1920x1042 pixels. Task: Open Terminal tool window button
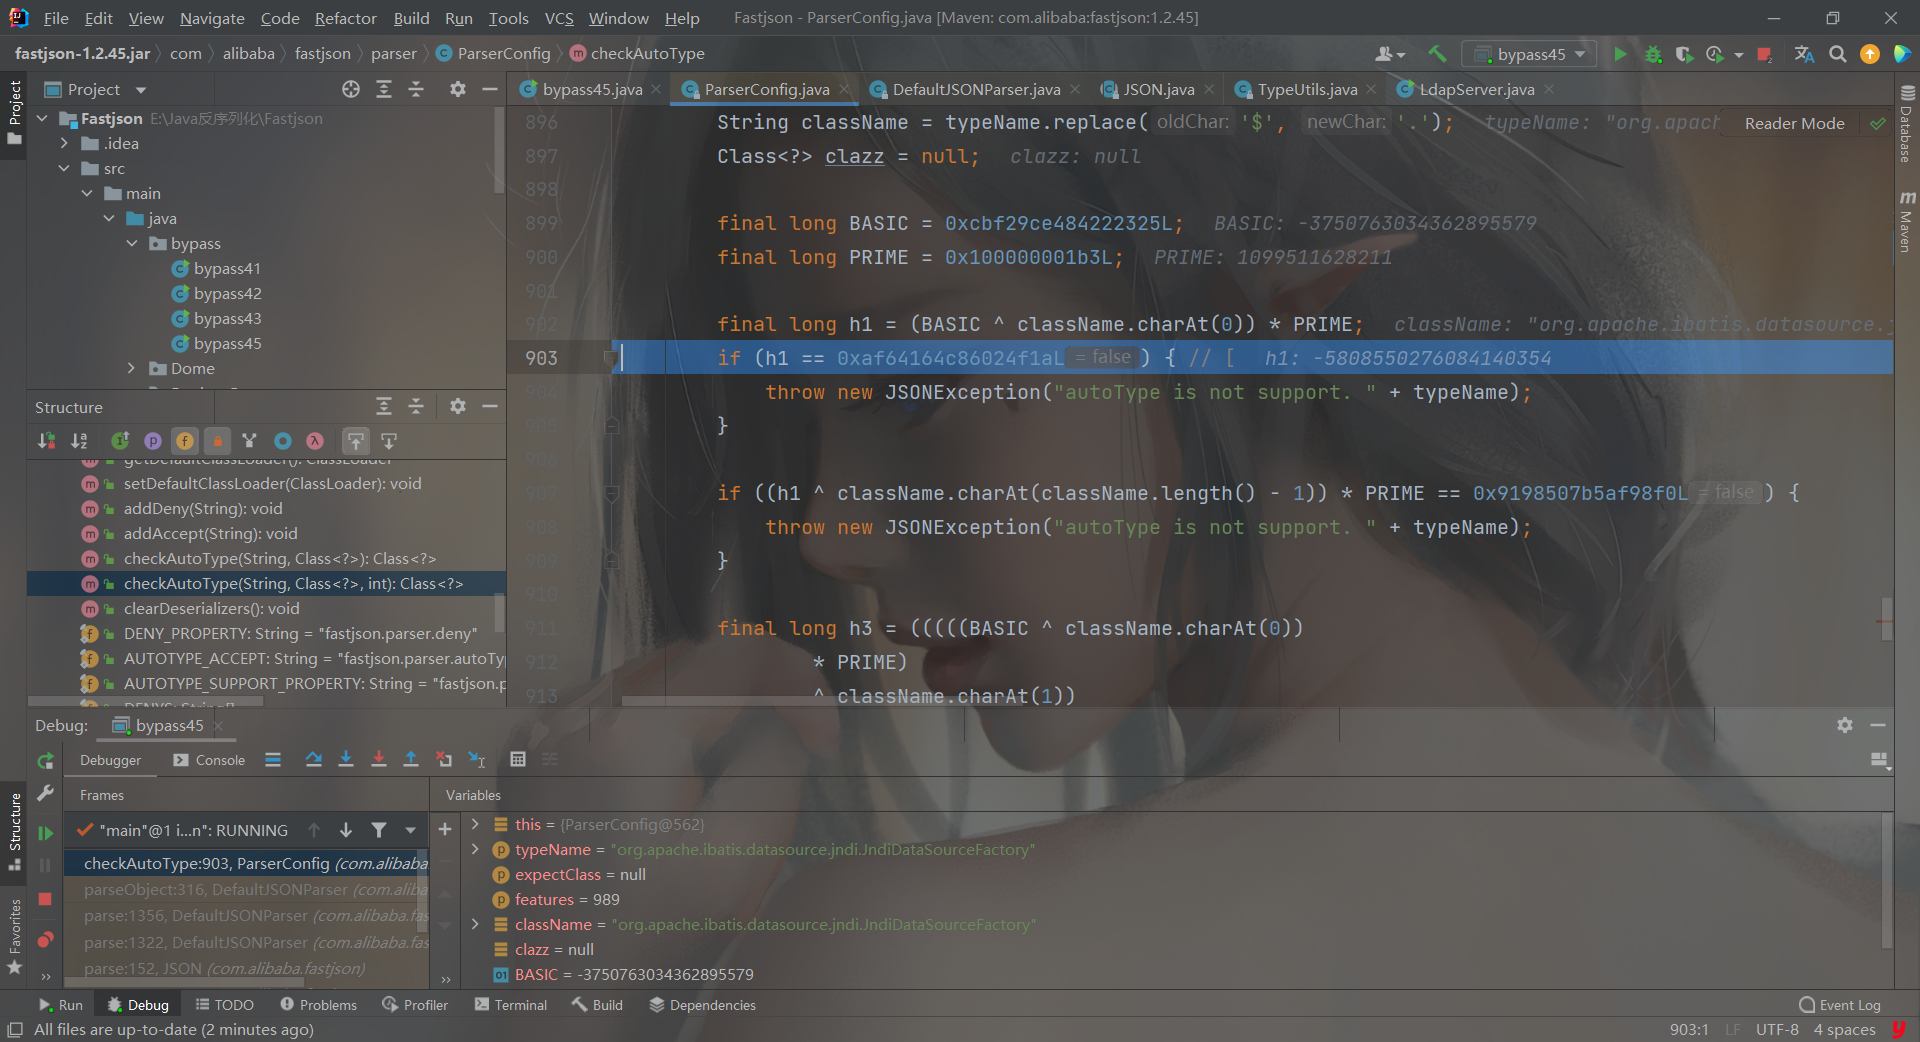(x=511, y=1005)
